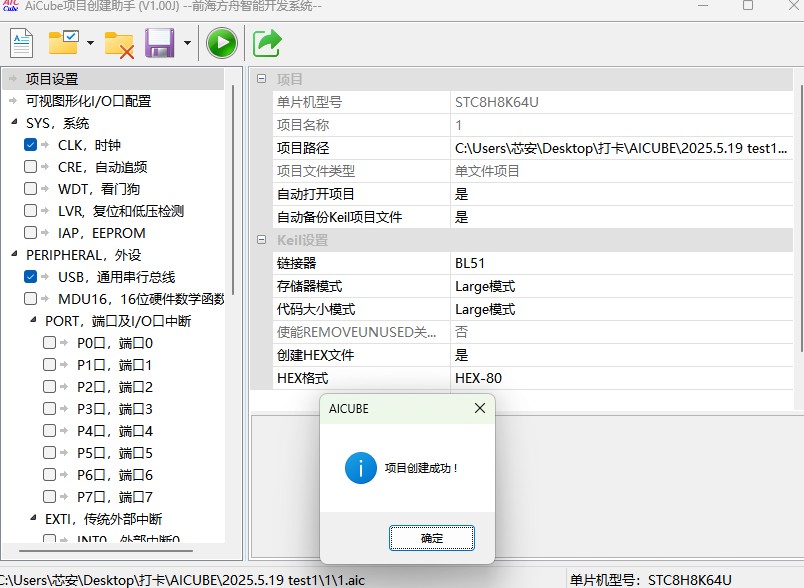Enable the MDU16 checkbox
804x588 pixels.
30,298
